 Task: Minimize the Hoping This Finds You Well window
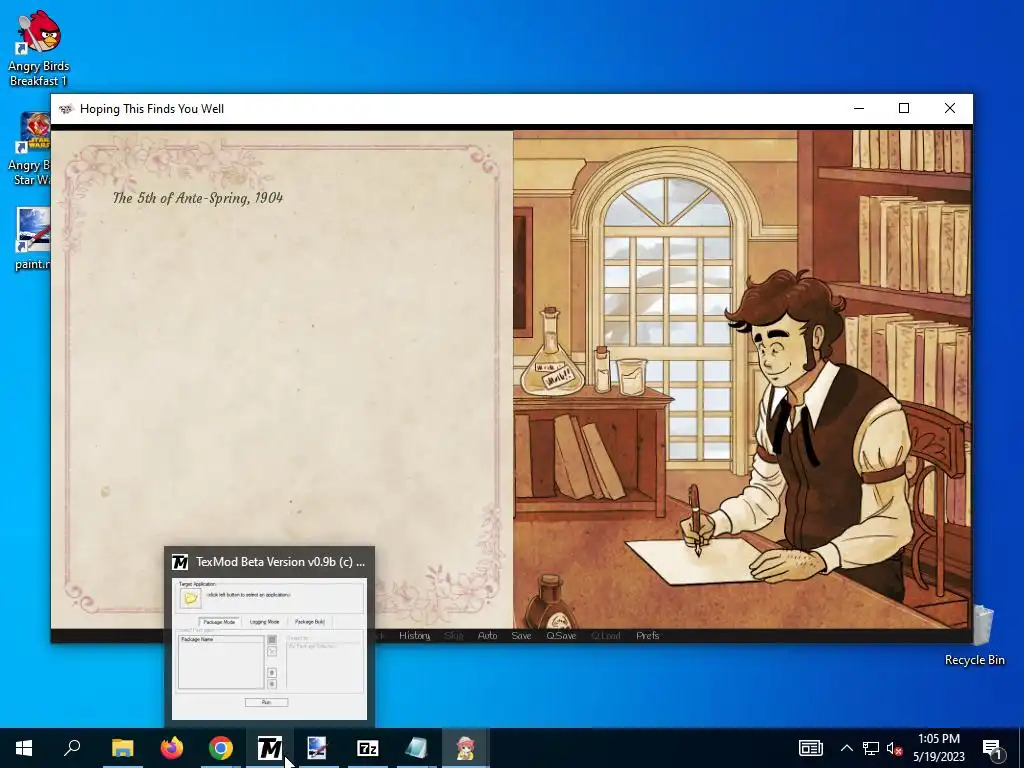(x=859, y=108)
